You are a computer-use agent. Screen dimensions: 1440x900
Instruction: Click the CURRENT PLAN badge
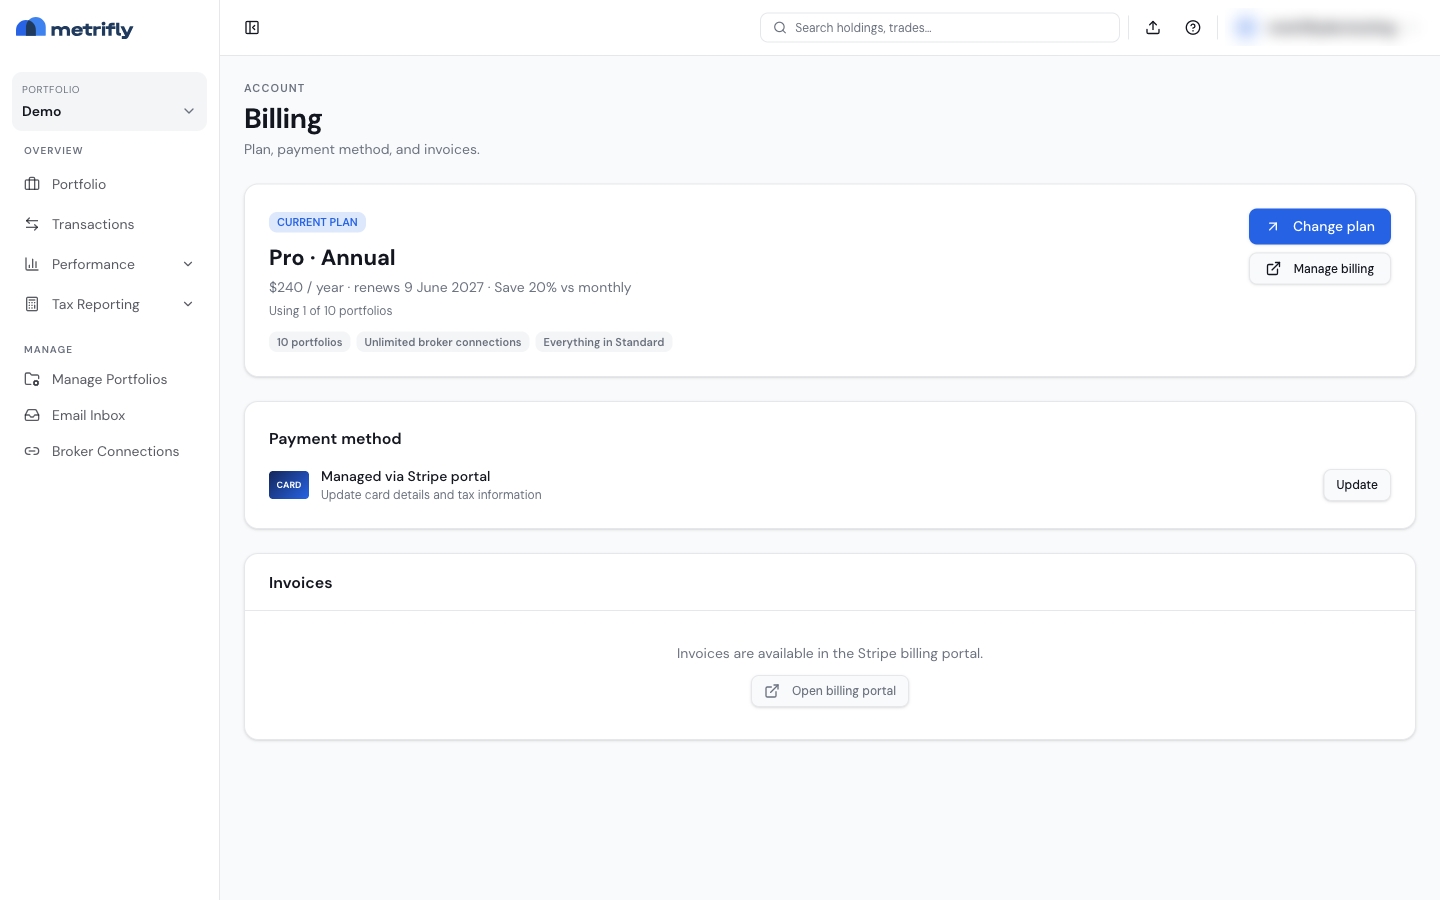pos(317,222)
